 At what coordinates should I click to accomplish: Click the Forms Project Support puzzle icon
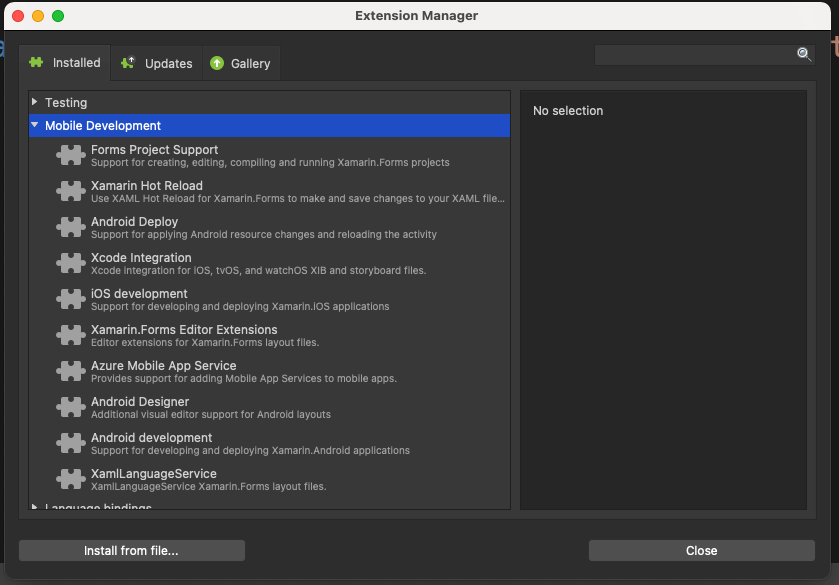coord(71,155)
